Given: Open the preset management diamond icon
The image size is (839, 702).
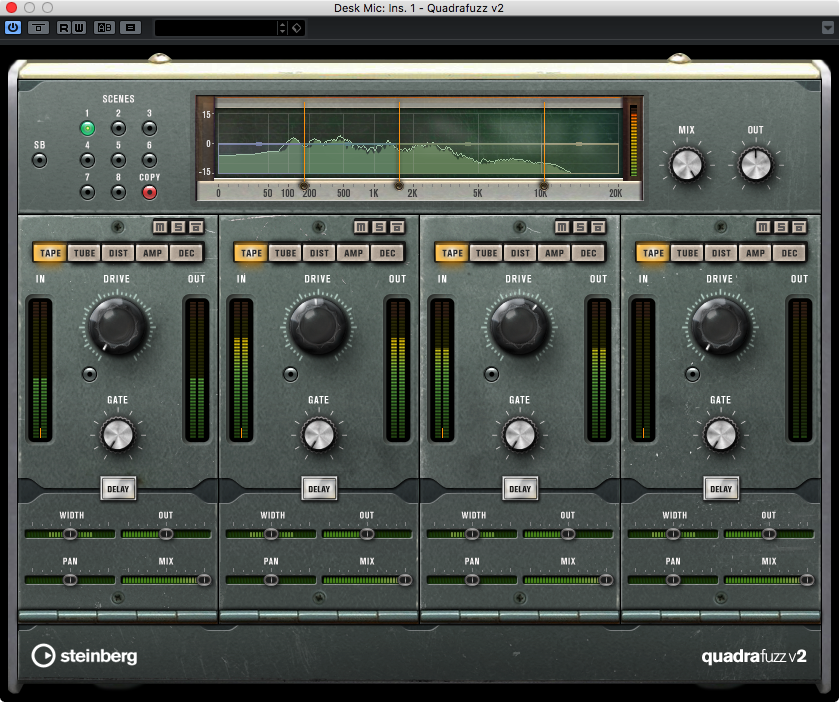Looking at the screenshot, I should tap(297, 28).
